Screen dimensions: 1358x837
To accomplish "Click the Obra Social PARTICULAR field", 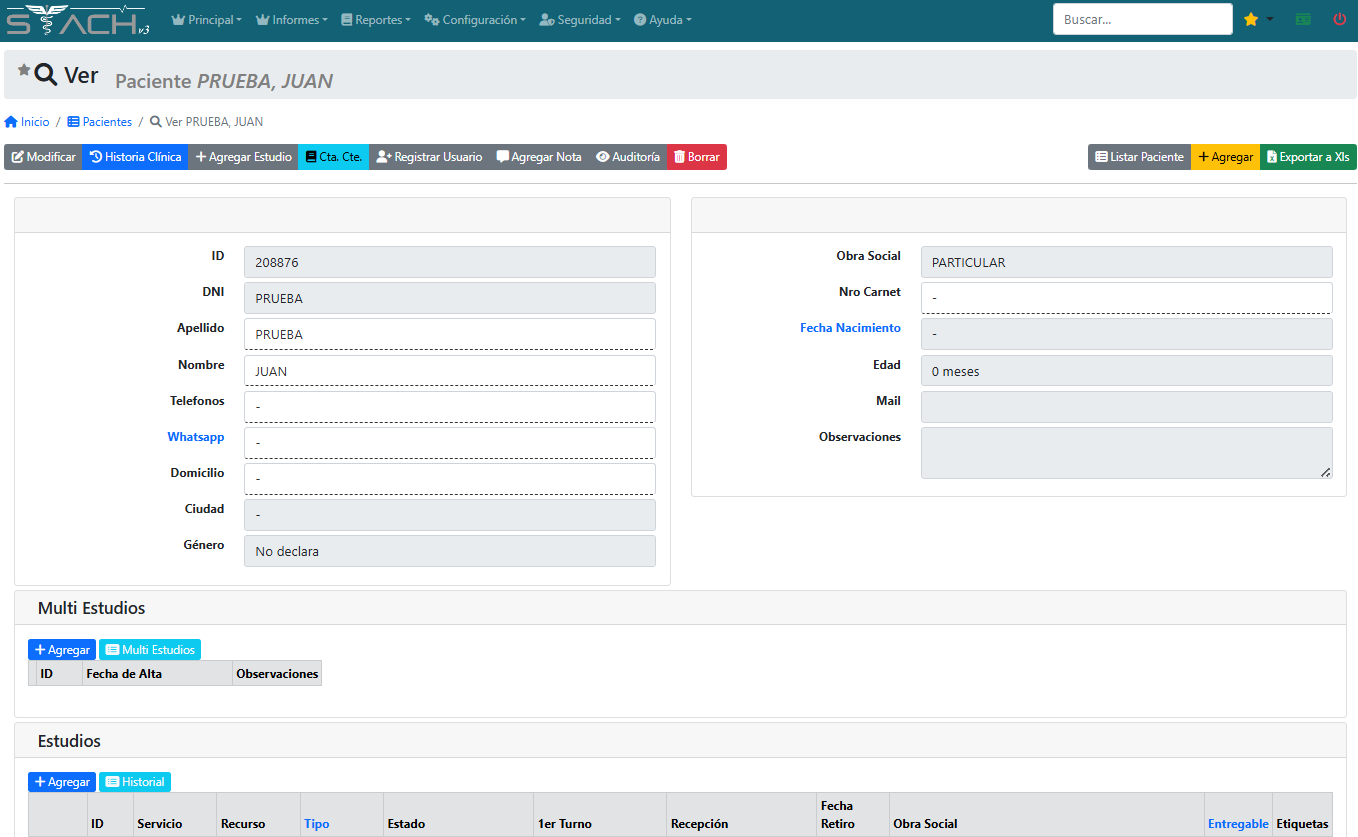I will pos(1126,262).
